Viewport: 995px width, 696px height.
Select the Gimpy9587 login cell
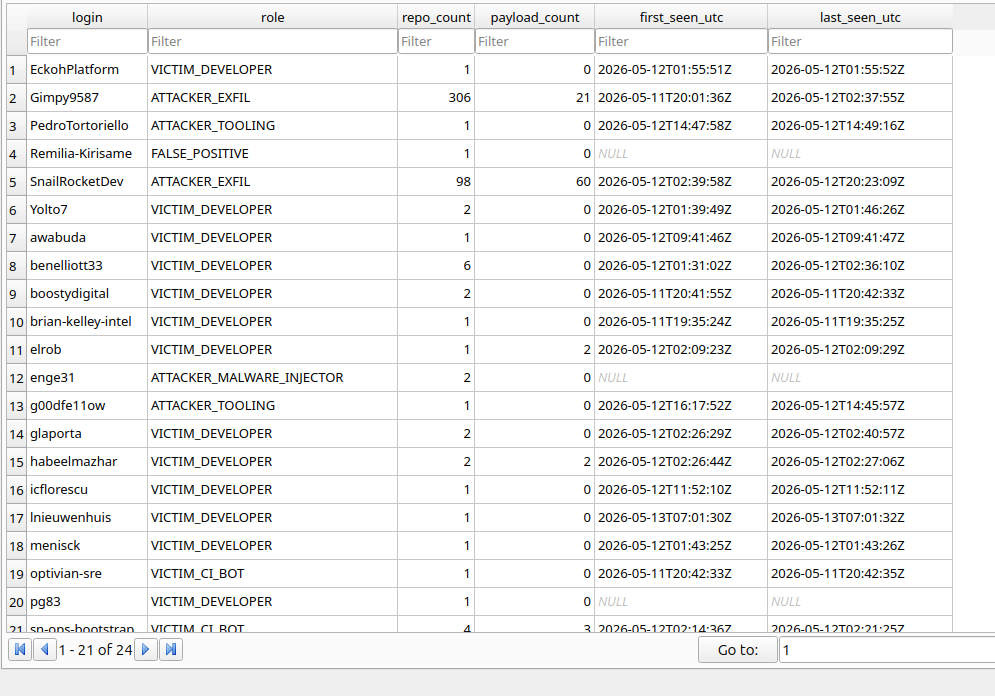[87, 98]
